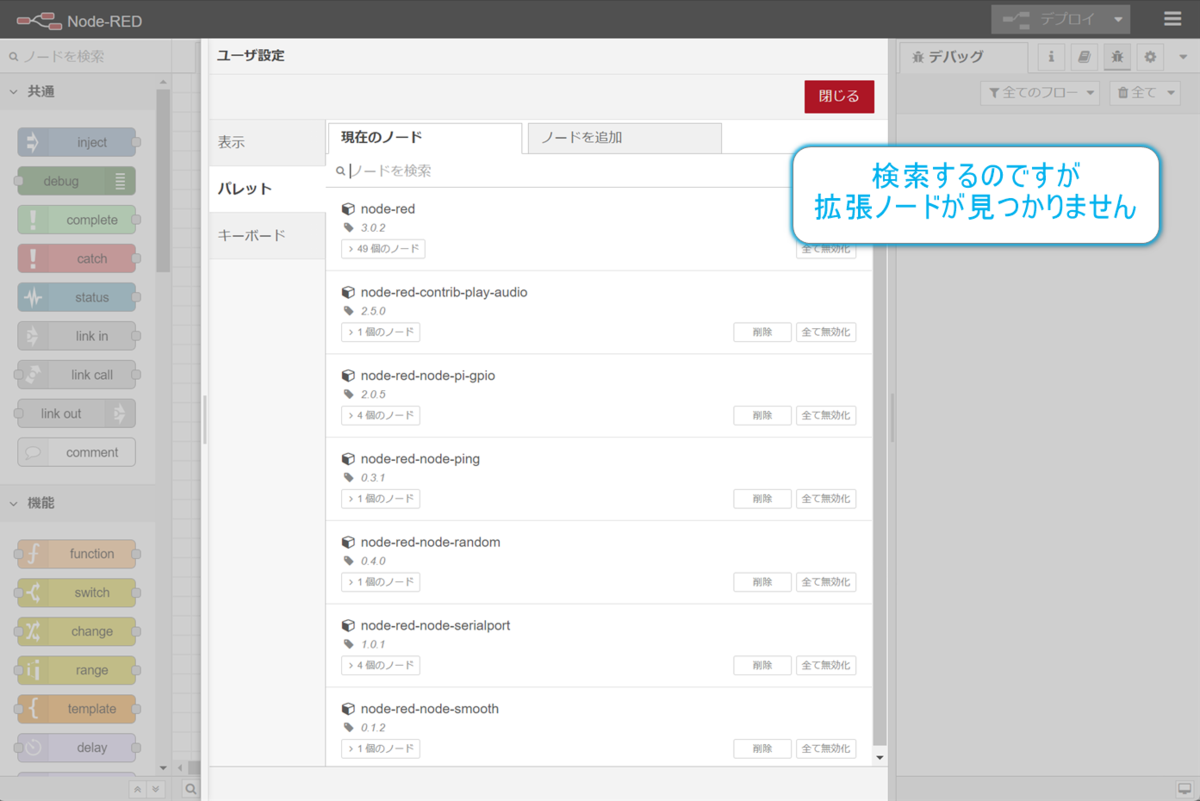
Task: Open the deploy dropdown arrow
Action: (1118, 19)
